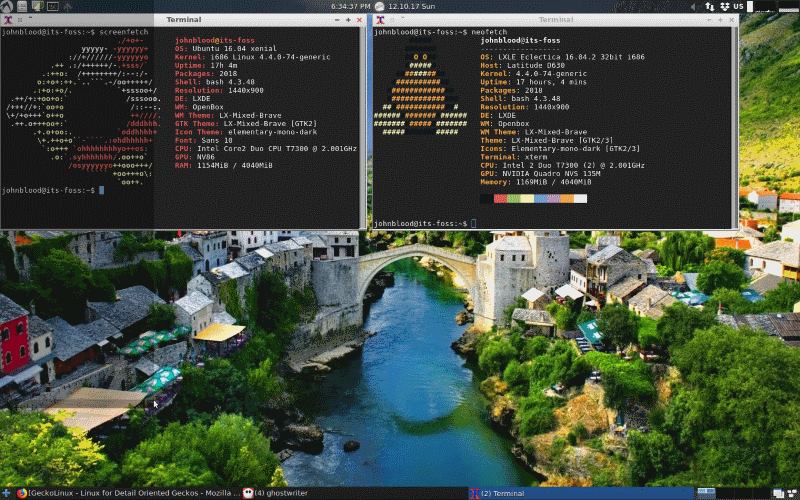Click the green color block in neofetch

pos(514,198)
